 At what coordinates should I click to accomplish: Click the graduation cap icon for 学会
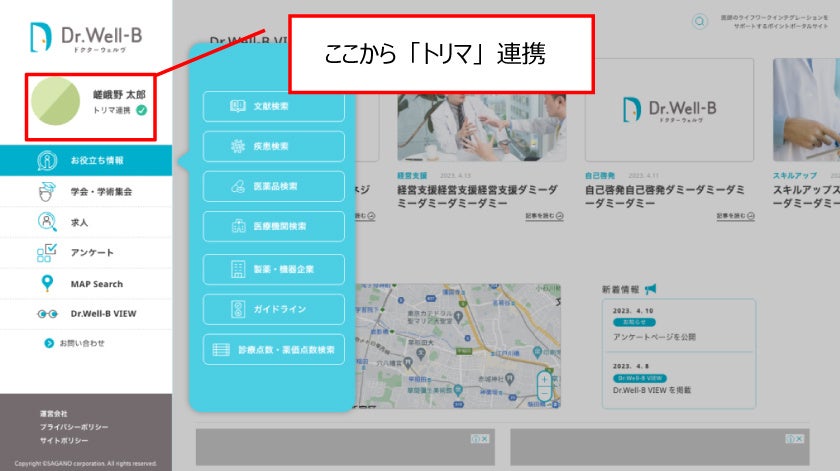point(47,191)
